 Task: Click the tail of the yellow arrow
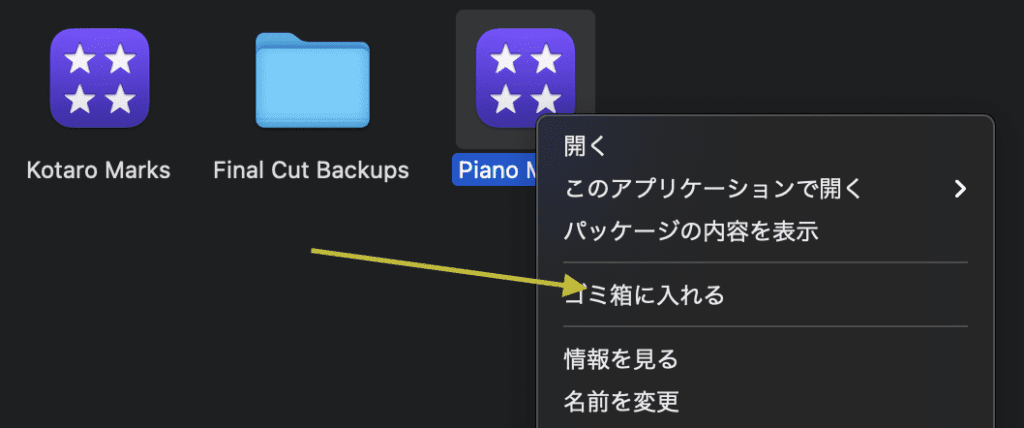pos(315,251)
